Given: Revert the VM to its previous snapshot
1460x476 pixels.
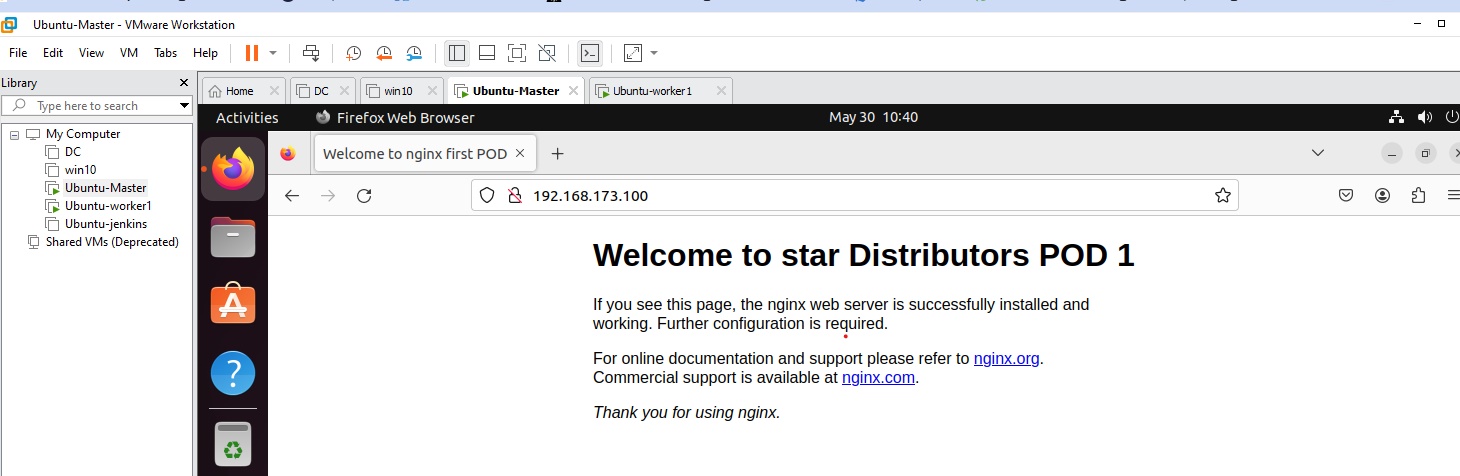Looking at the screenshot, I should click(384, 53).
